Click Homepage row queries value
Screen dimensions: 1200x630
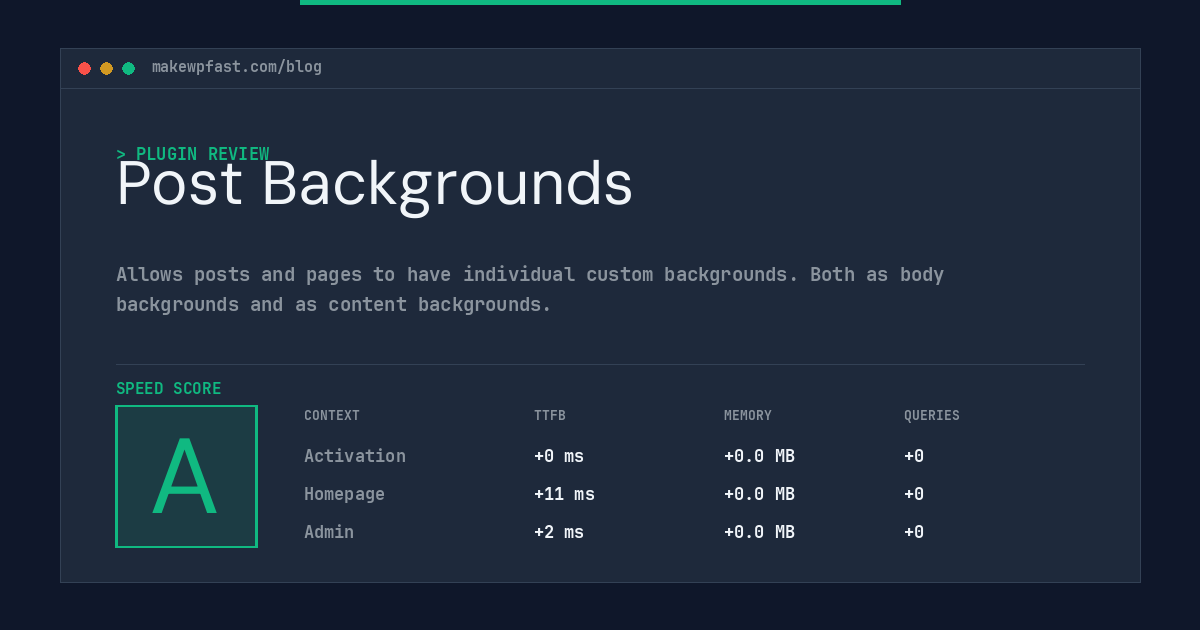(914, 494)
